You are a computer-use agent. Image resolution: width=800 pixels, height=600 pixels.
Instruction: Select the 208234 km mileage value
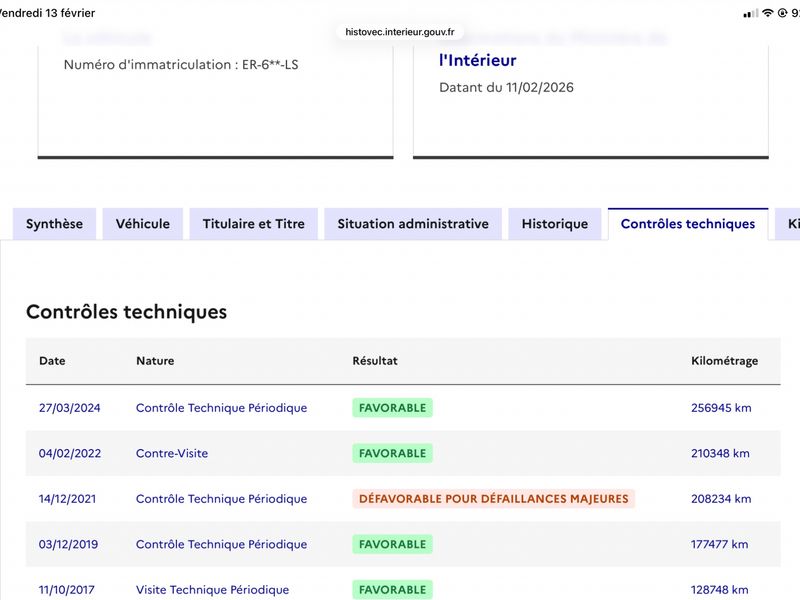tap(721, 498)
